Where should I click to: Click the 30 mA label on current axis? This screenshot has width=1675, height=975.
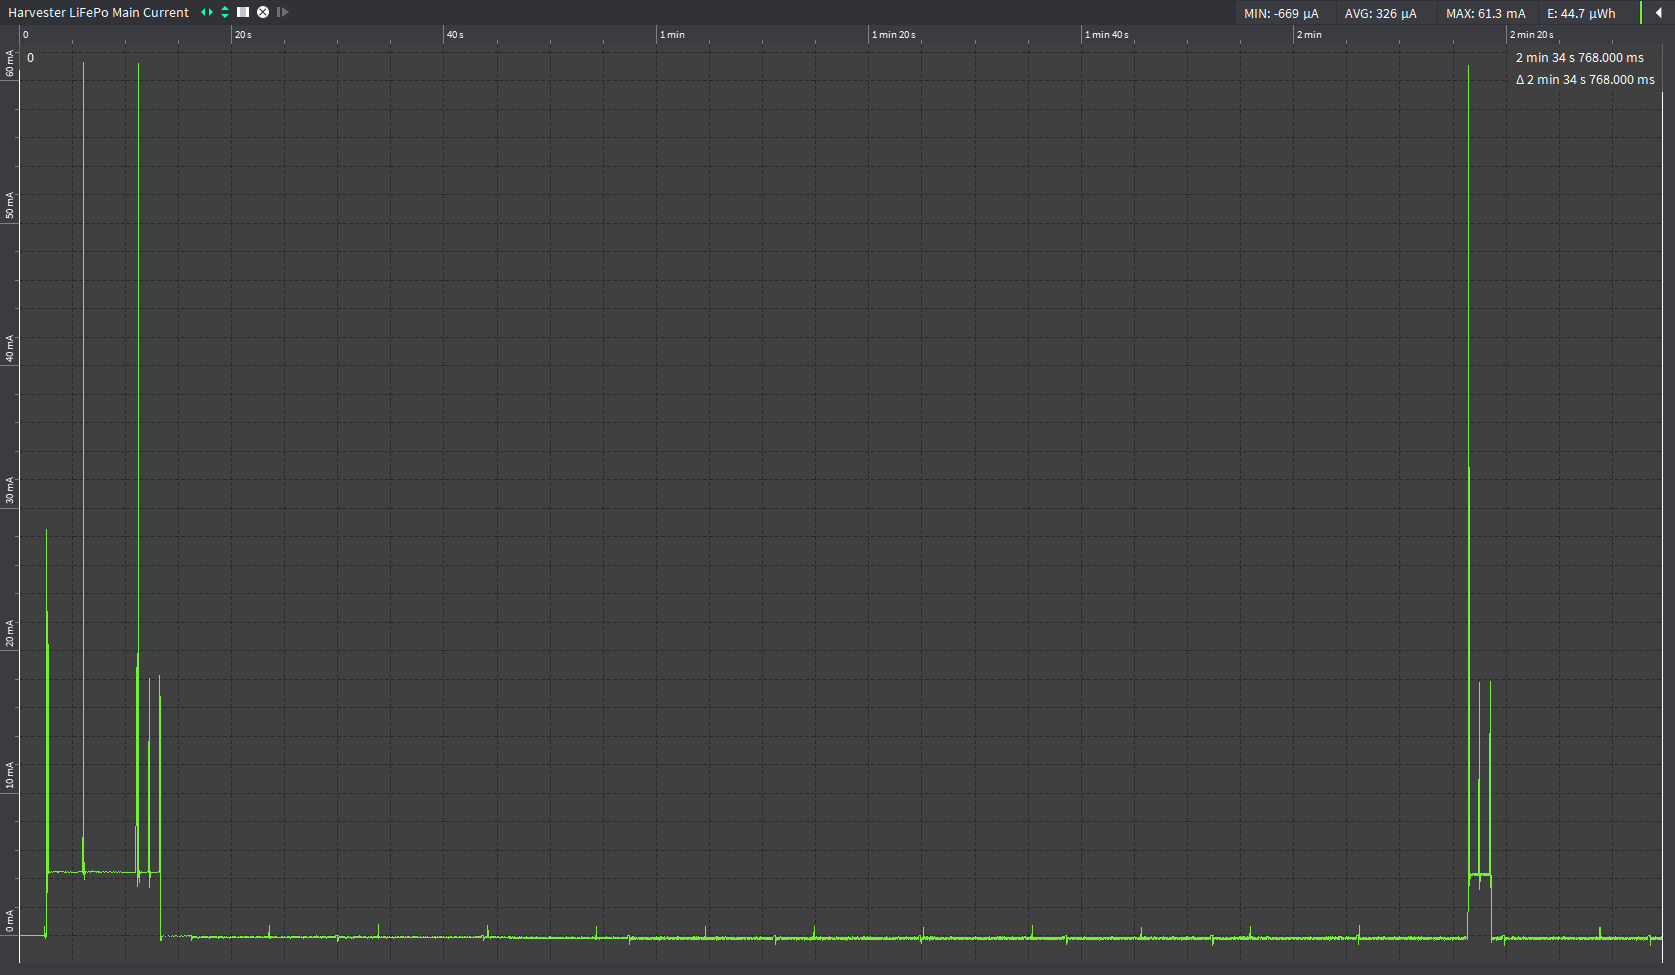coord(10,491)
